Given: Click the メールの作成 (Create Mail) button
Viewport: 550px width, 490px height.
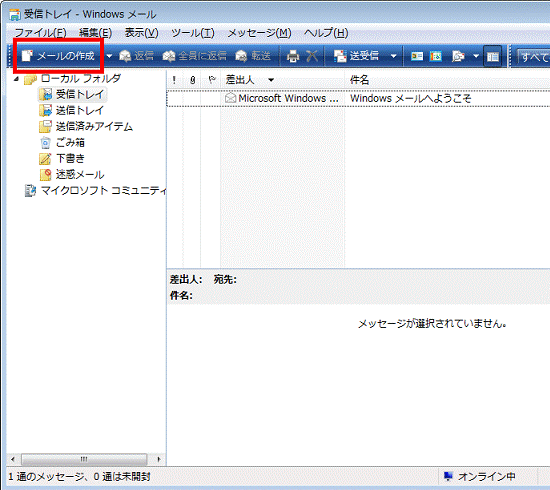Looking at the screenshot, I should (x=58, y=56).
